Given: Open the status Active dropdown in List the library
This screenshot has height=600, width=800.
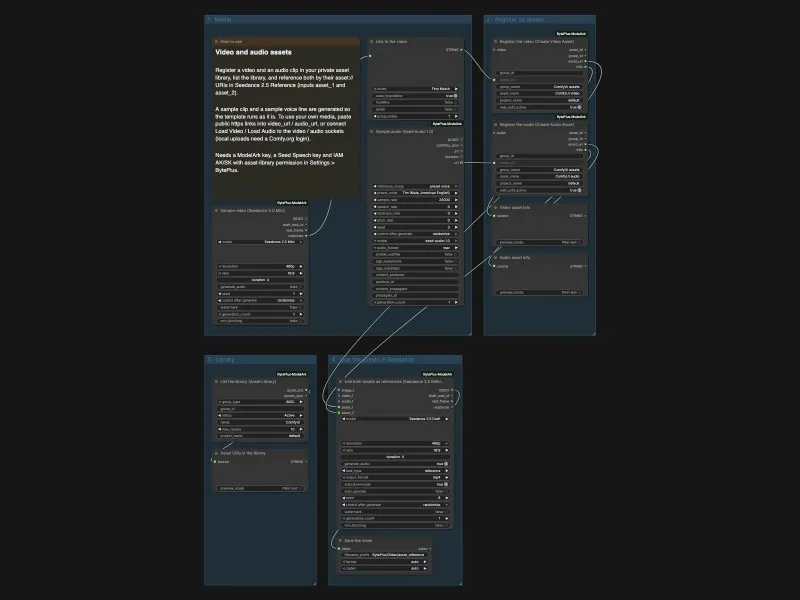Looking at the screenshot, I should click(260, 415).
